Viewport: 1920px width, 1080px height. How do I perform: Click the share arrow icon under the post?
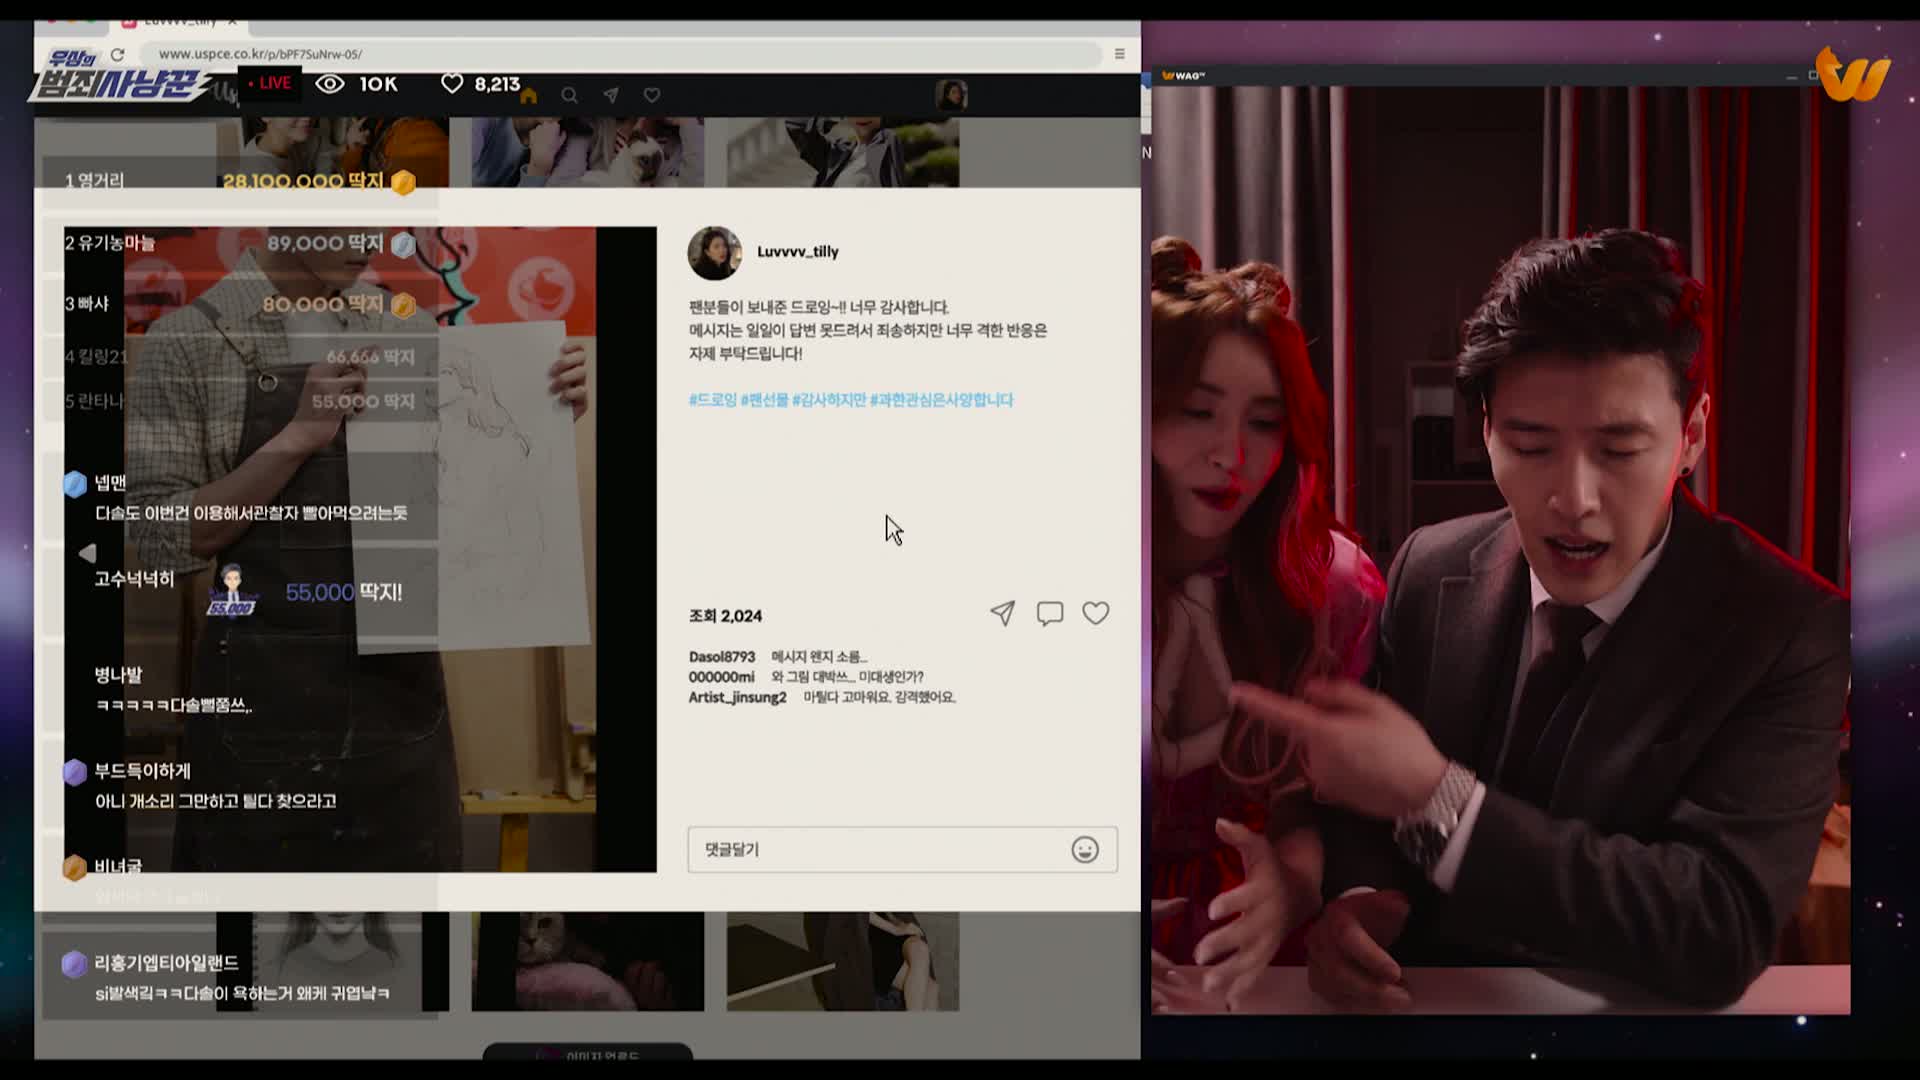pos(1002,613)
